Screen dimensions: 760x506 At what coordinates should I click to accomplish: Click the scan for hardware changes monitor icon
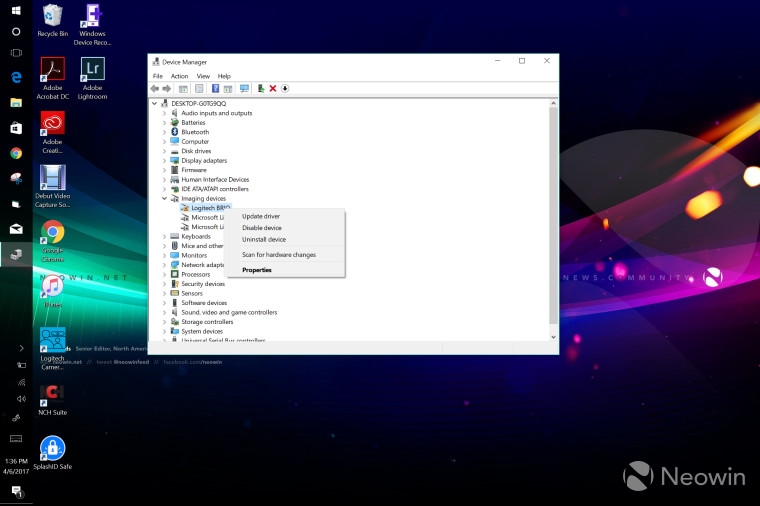point(244,88)
